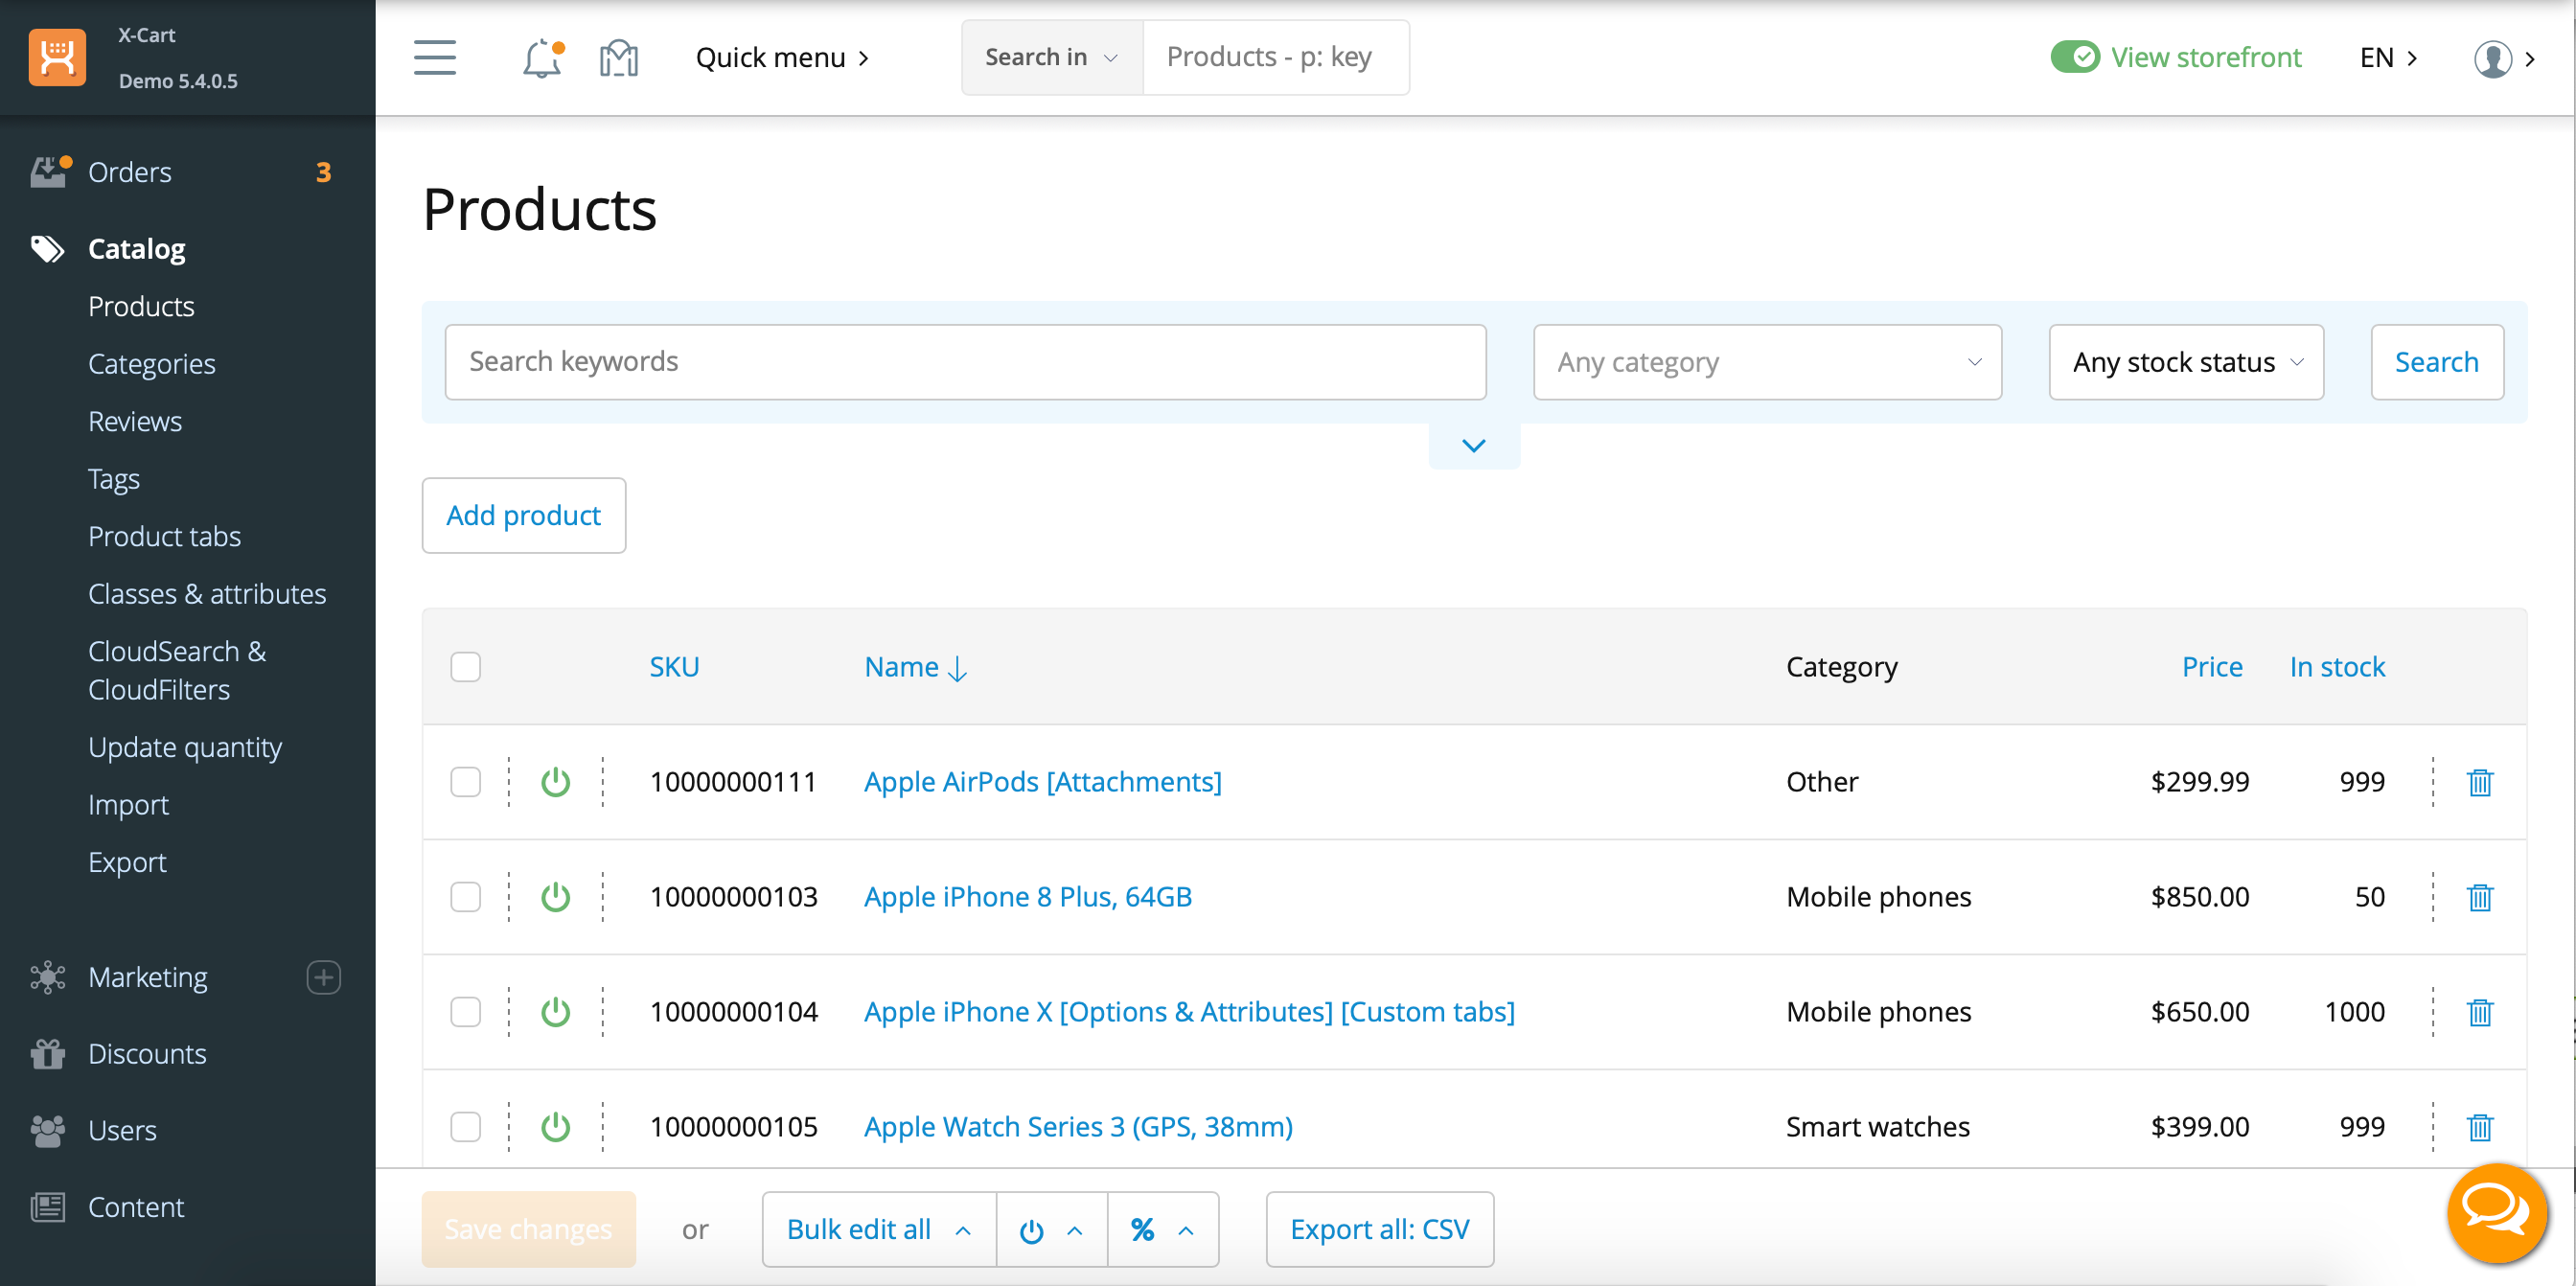Click the Search button
Image resolution: width=2576 pixels, height=1286 pixels.
pos(2437,362)
